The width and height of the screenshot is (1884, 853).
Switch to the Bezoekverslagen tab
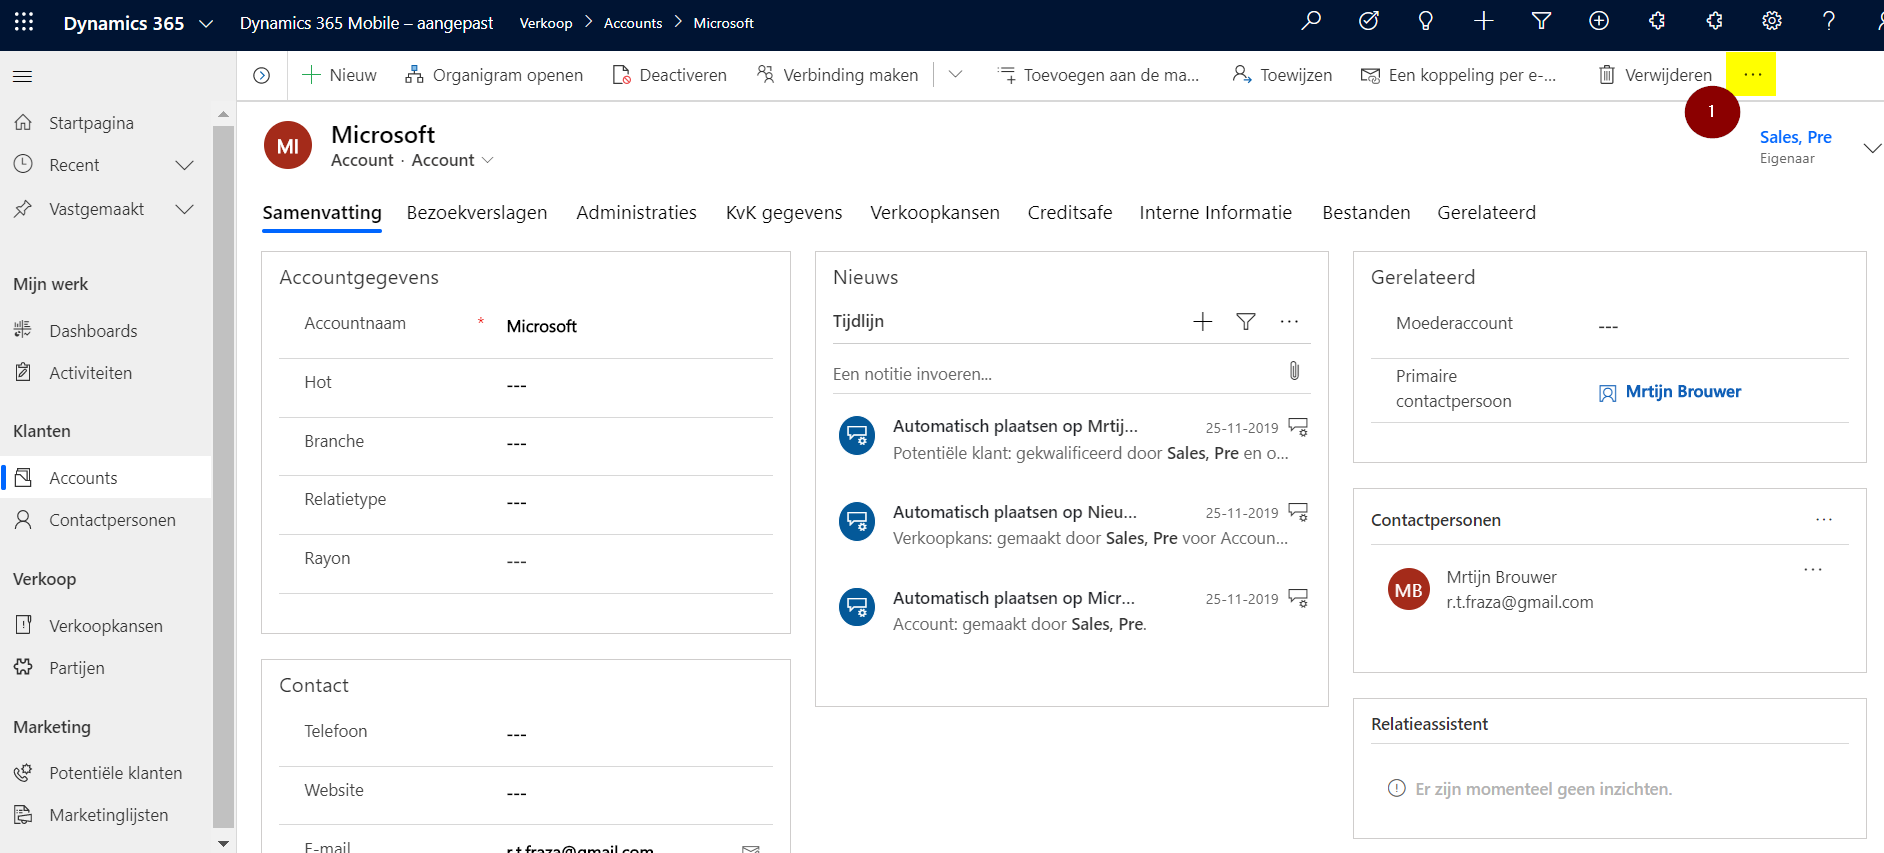coord(476,213)
